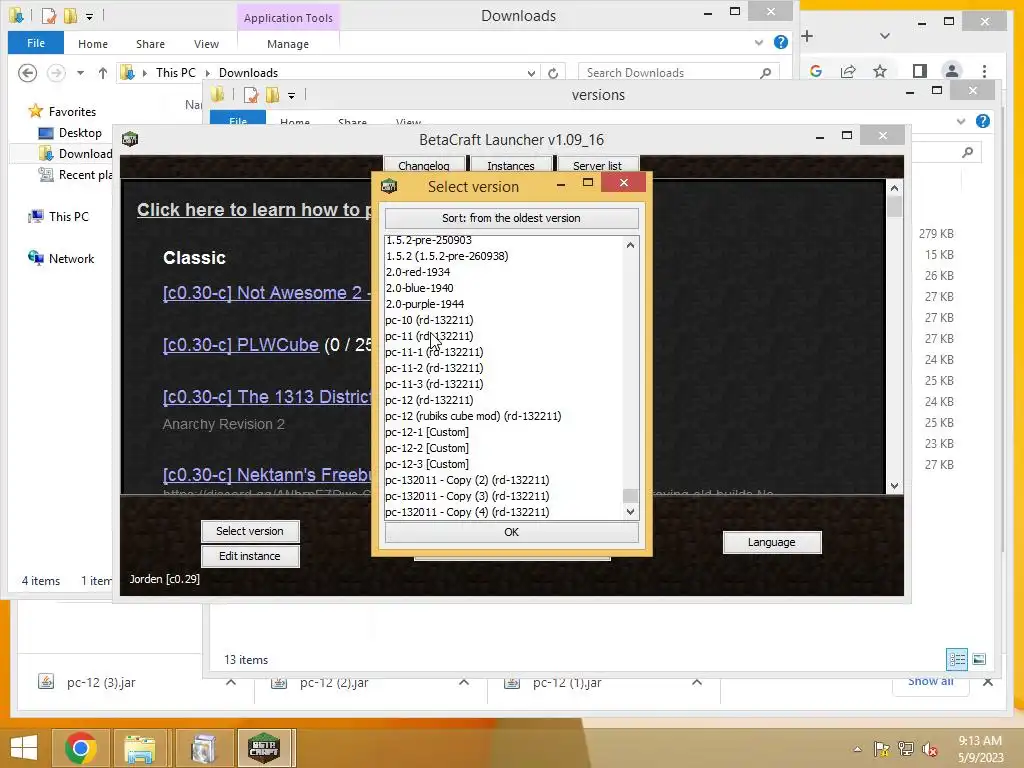Open options for pc-12 (2).jar download
The image size is (1024, 768).
click(x=464, y=682)
